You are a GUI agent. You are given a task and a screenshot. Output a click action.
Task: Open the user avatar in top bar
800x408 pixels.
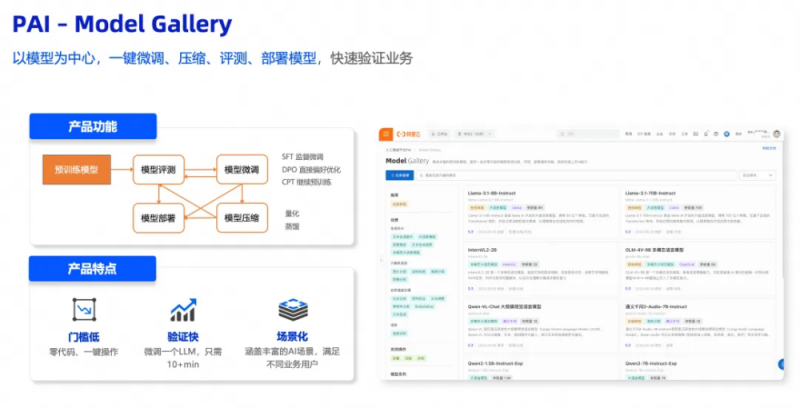[x=777, y=134]
